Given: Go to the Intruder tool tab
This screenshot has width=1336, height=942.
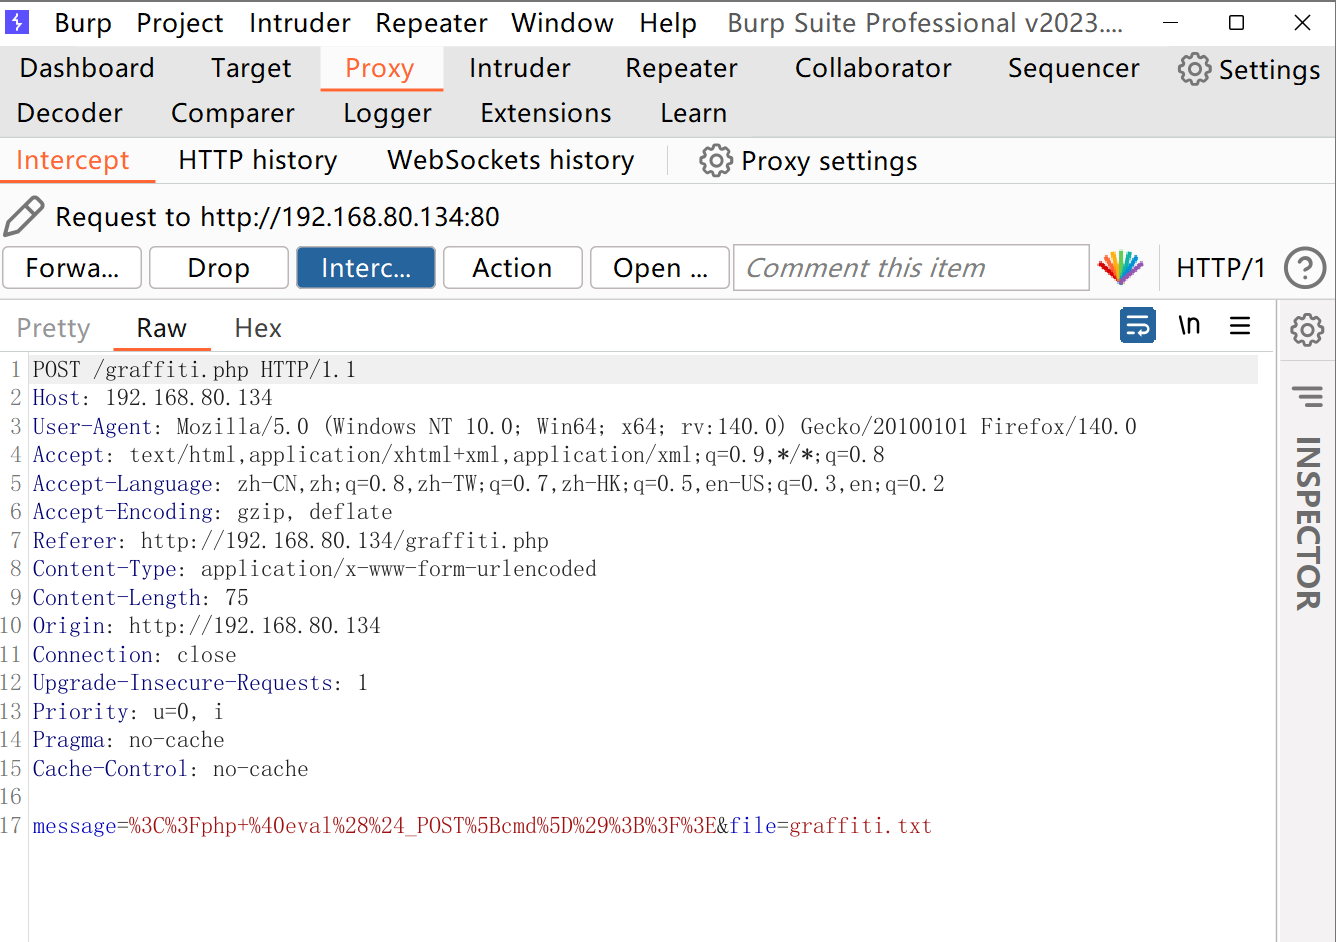Looking at the screenshot, I should point(520,68).
